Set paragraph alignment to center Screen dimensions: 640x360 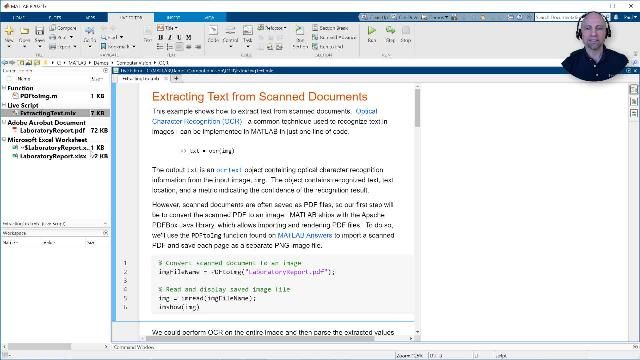point(189,47)
